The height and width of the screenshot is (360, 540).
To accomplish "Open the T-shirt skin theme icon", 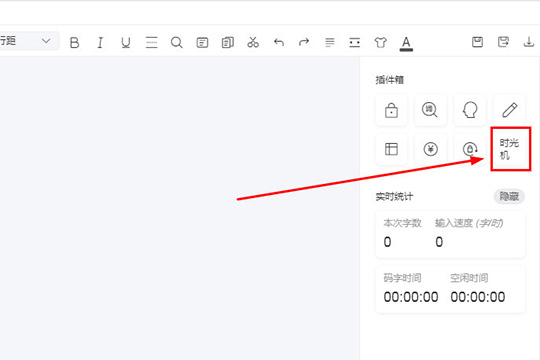I will tap(381, 42).
